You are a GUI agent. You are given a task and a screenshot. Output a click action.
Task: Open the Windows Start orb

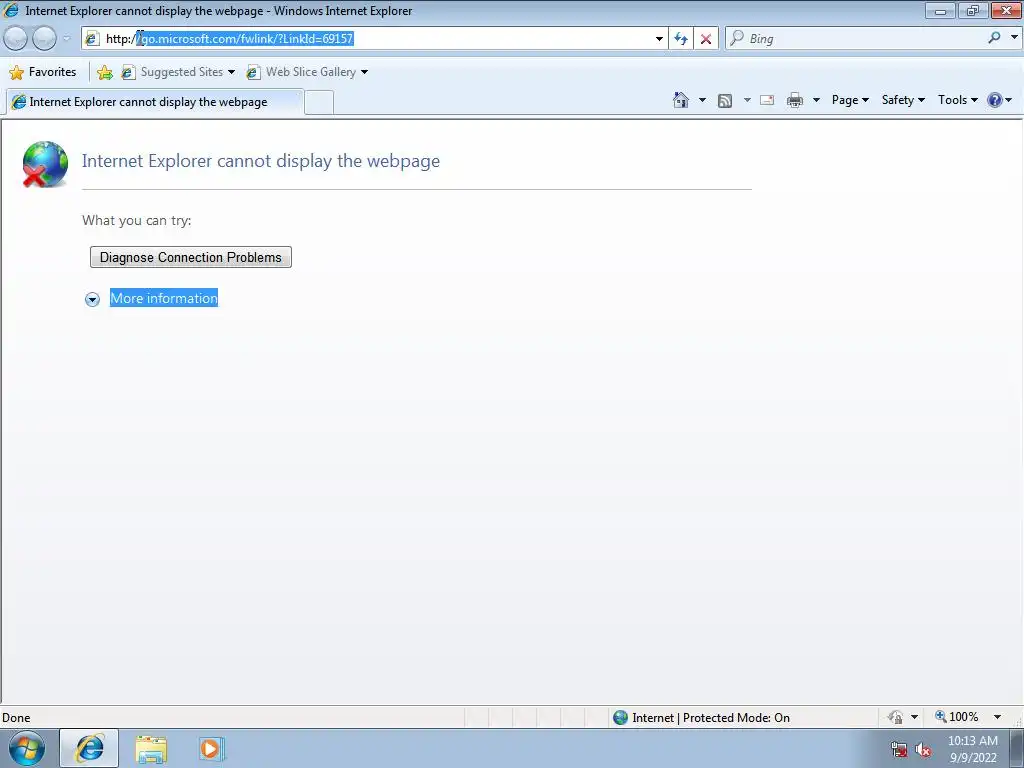coord(27,748)
